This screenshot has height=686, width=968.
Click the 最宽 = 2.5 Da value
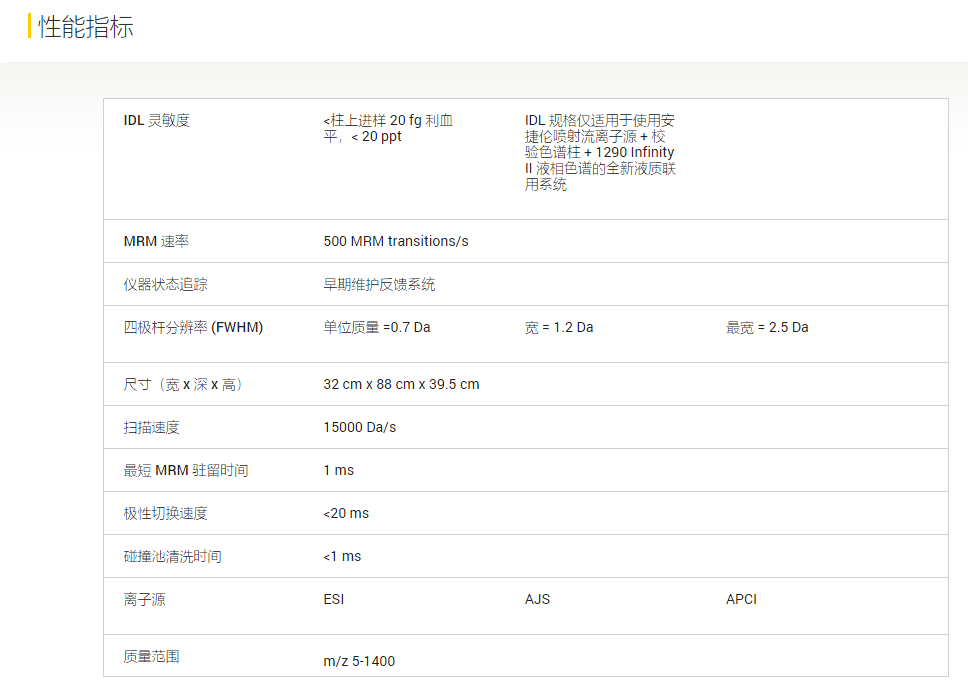767,327
